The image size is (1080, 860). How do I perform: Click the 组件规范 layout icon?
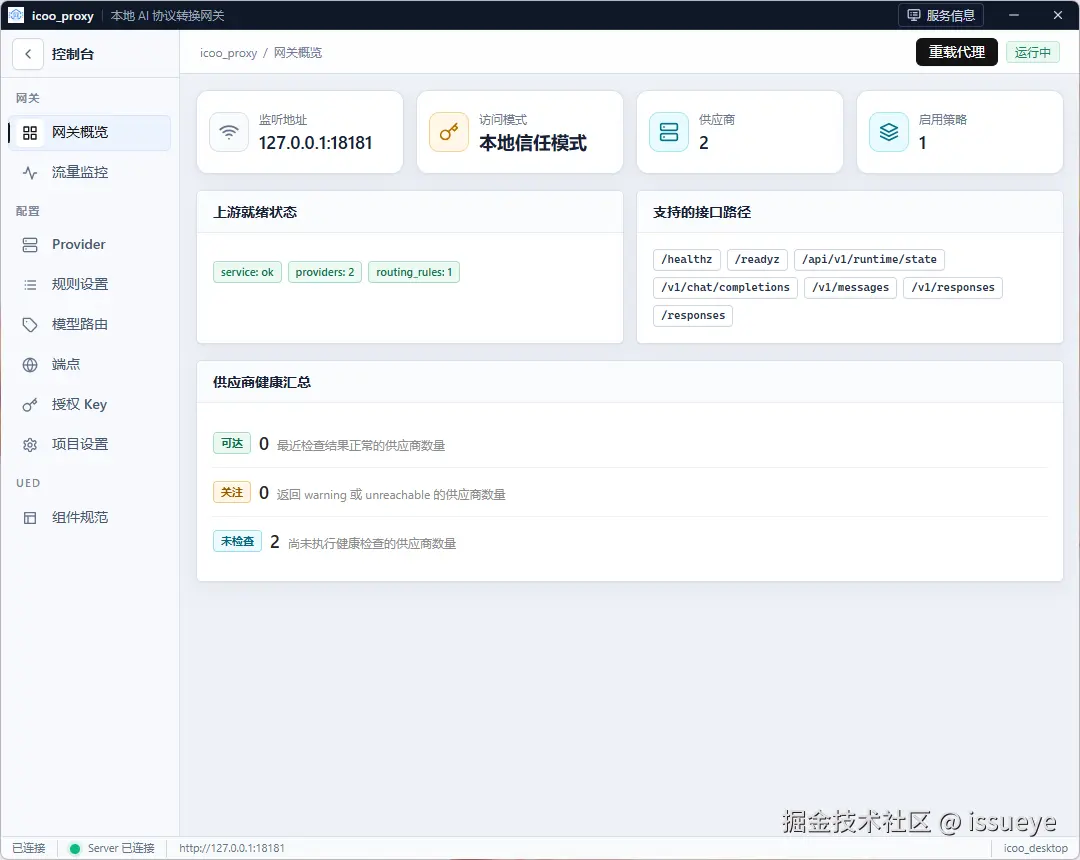point(30,518)
